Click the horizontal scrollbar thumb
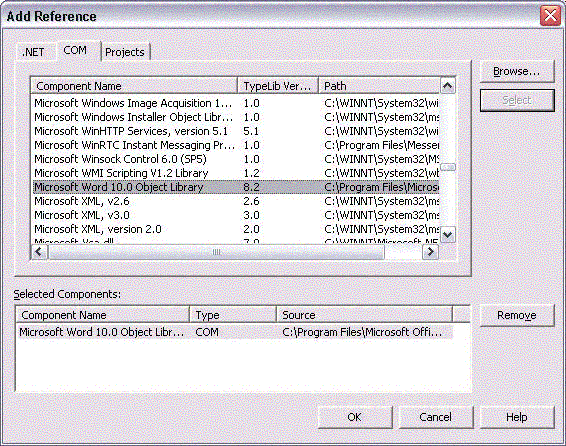The image size is (566, 446). pos(216,252)
